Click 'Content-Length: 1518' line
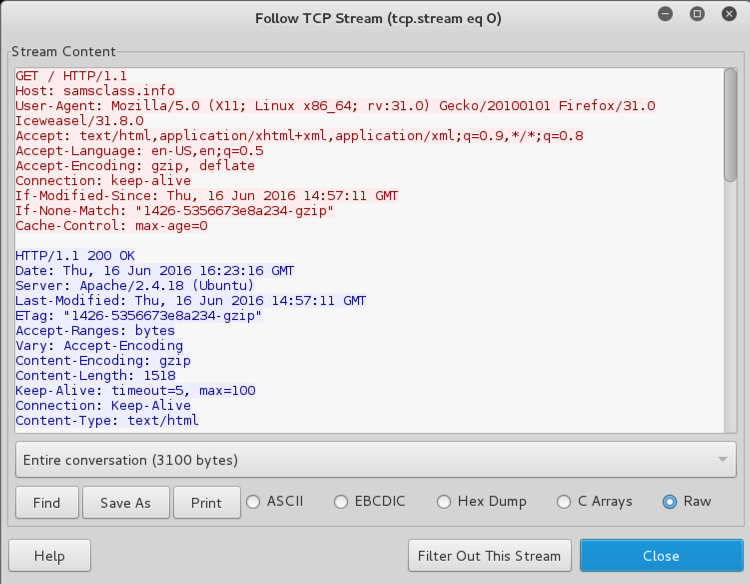 96,375
